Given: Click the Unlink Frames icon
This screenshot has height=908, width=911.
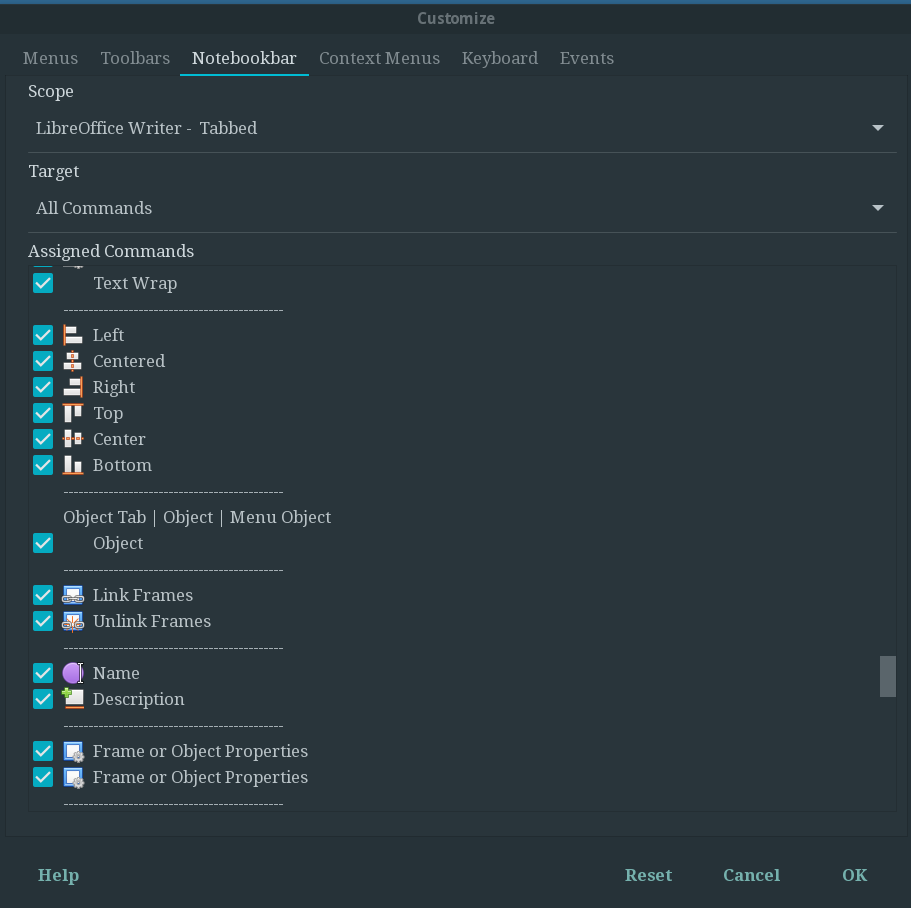Looking at the screenshot, I should pyautogui.click(x=73, y=622).
